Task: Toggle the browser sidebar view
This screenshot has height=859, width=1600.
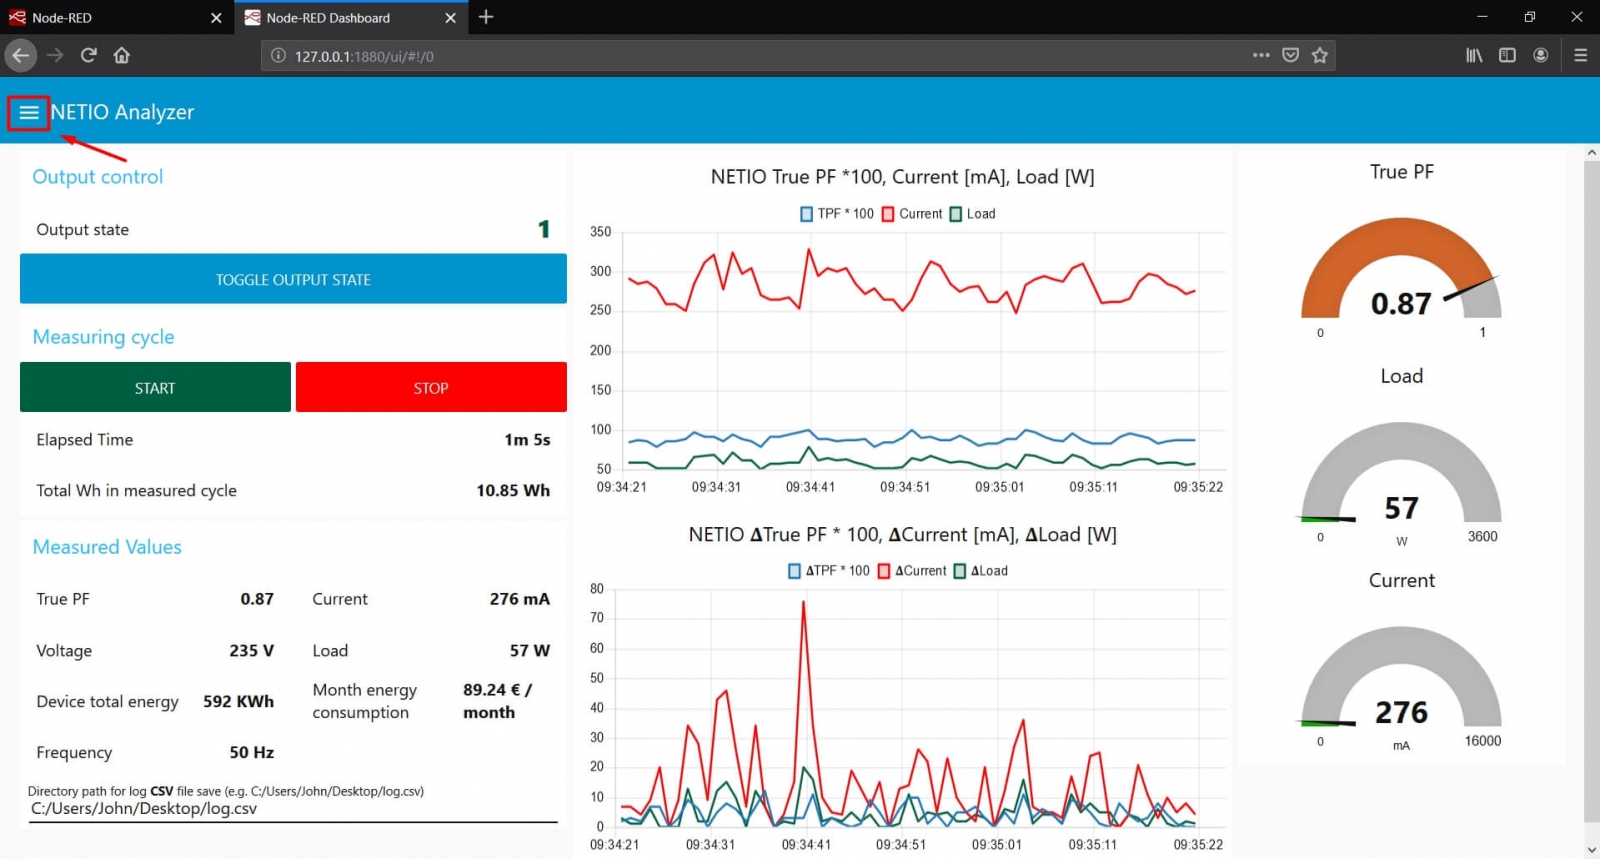Action: [x=1507, y=55]
